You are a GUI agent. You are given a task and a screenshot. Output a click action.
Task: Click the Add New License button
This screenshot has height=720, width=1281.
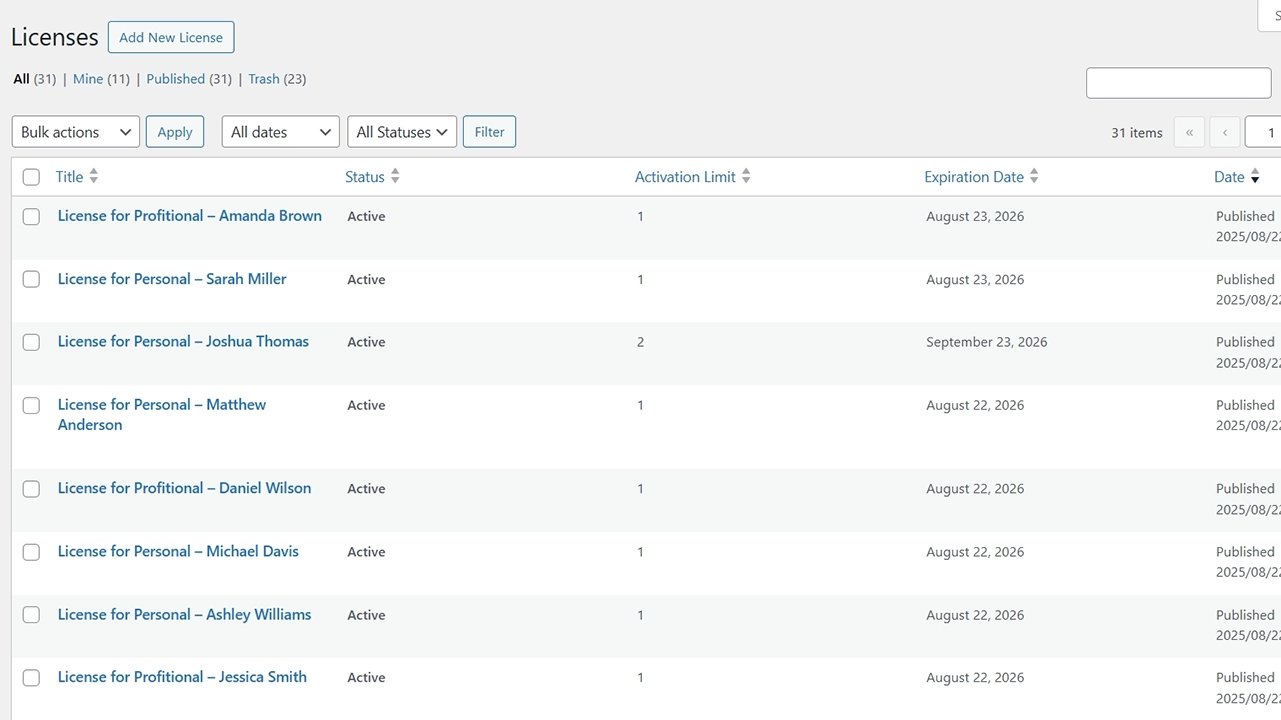click(171, 38)
